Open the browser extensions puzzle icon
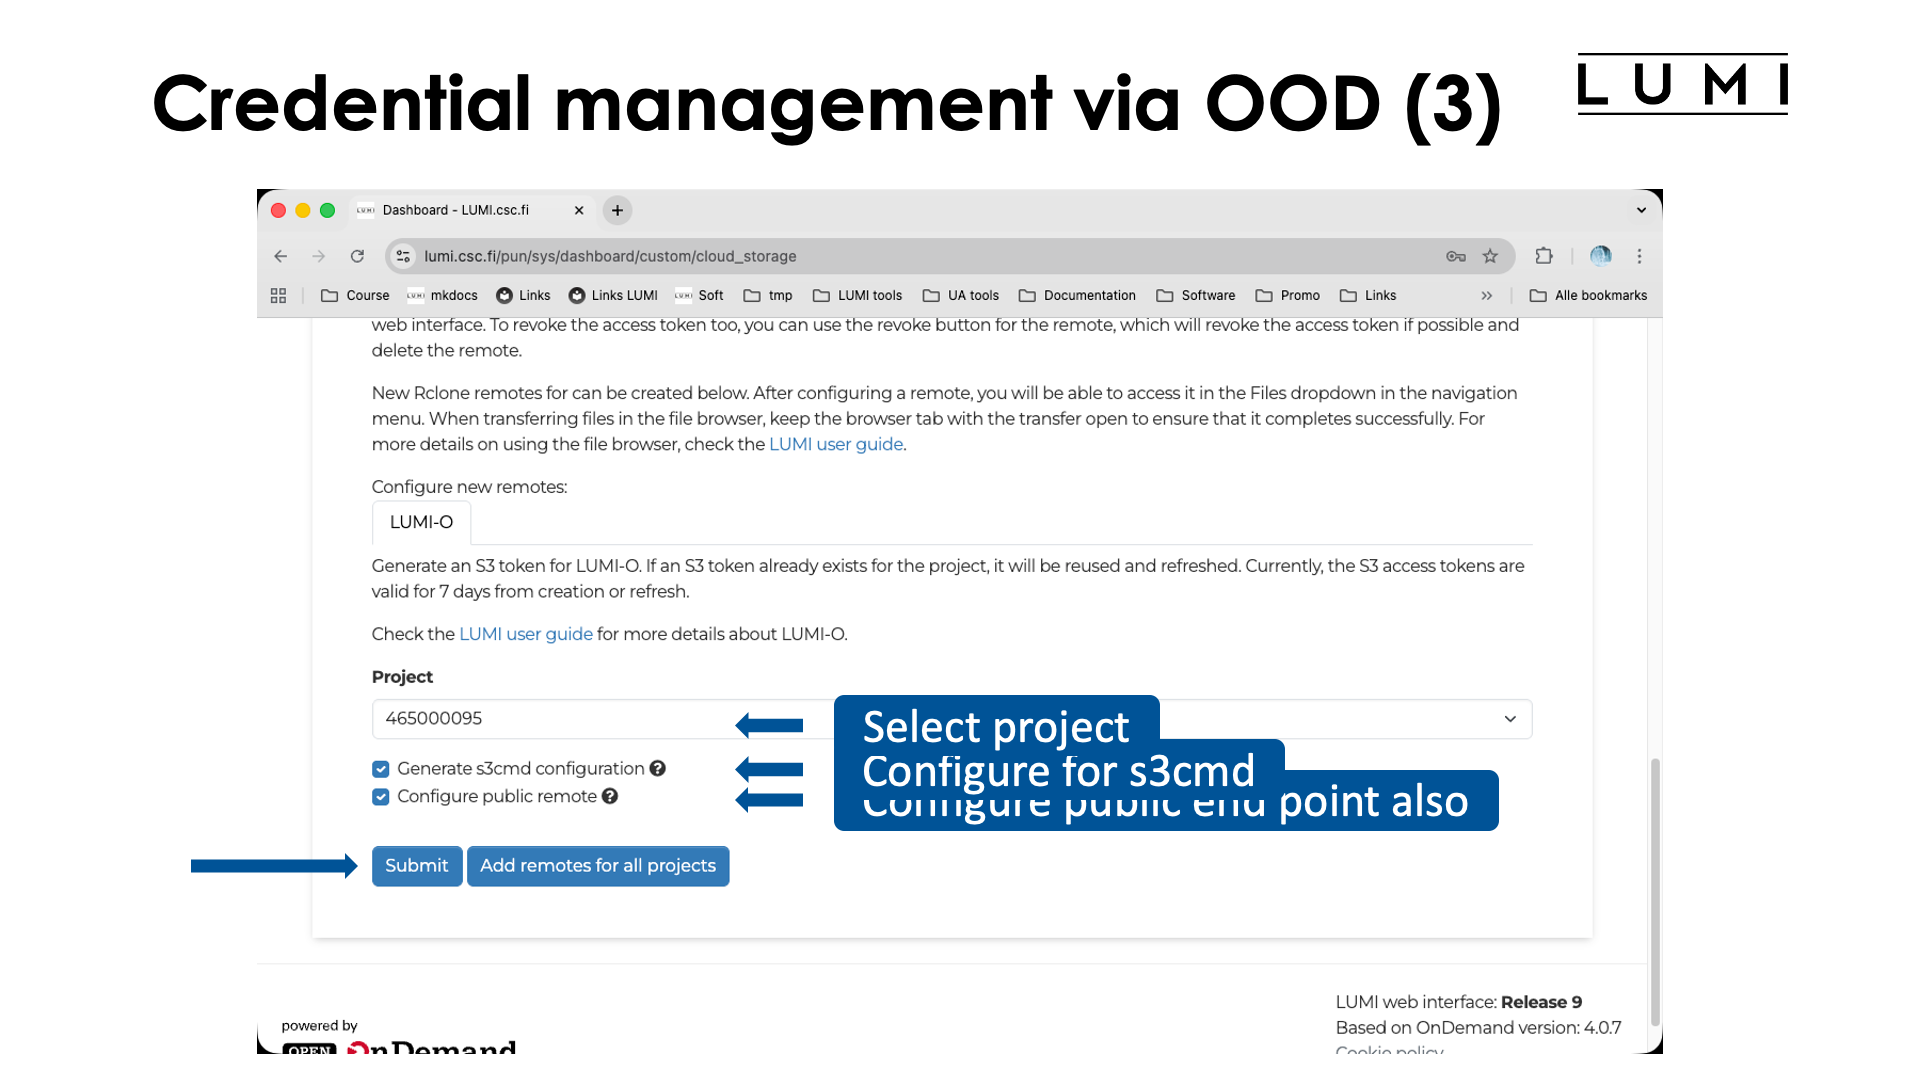 coord(1544,256)
